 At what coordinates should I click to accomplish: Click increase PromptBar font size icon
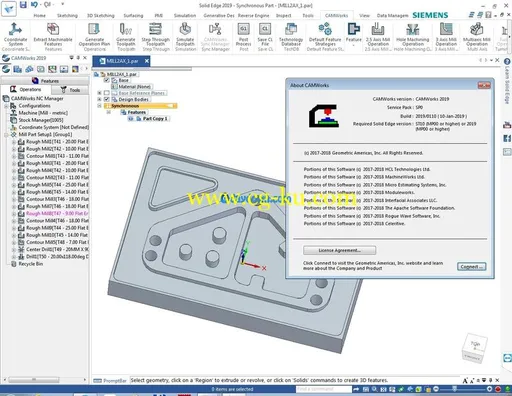tap(465, 380)
